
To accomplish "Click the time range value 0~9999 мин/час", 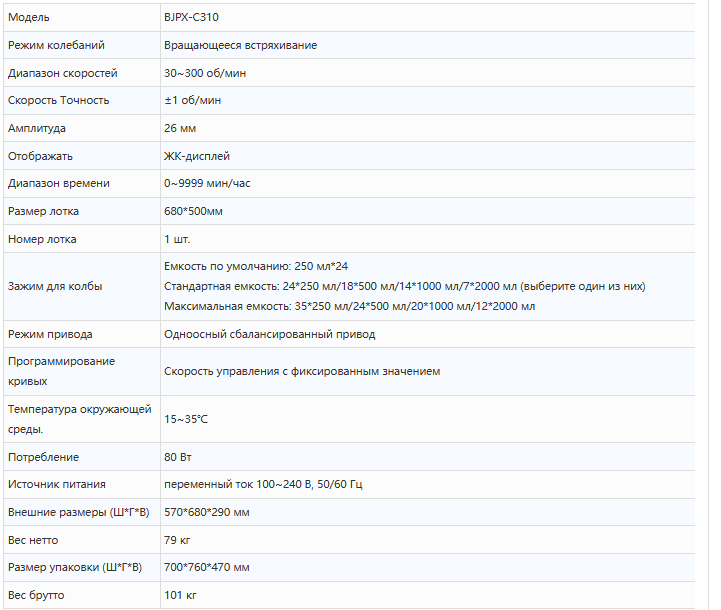I will point(207,183).
